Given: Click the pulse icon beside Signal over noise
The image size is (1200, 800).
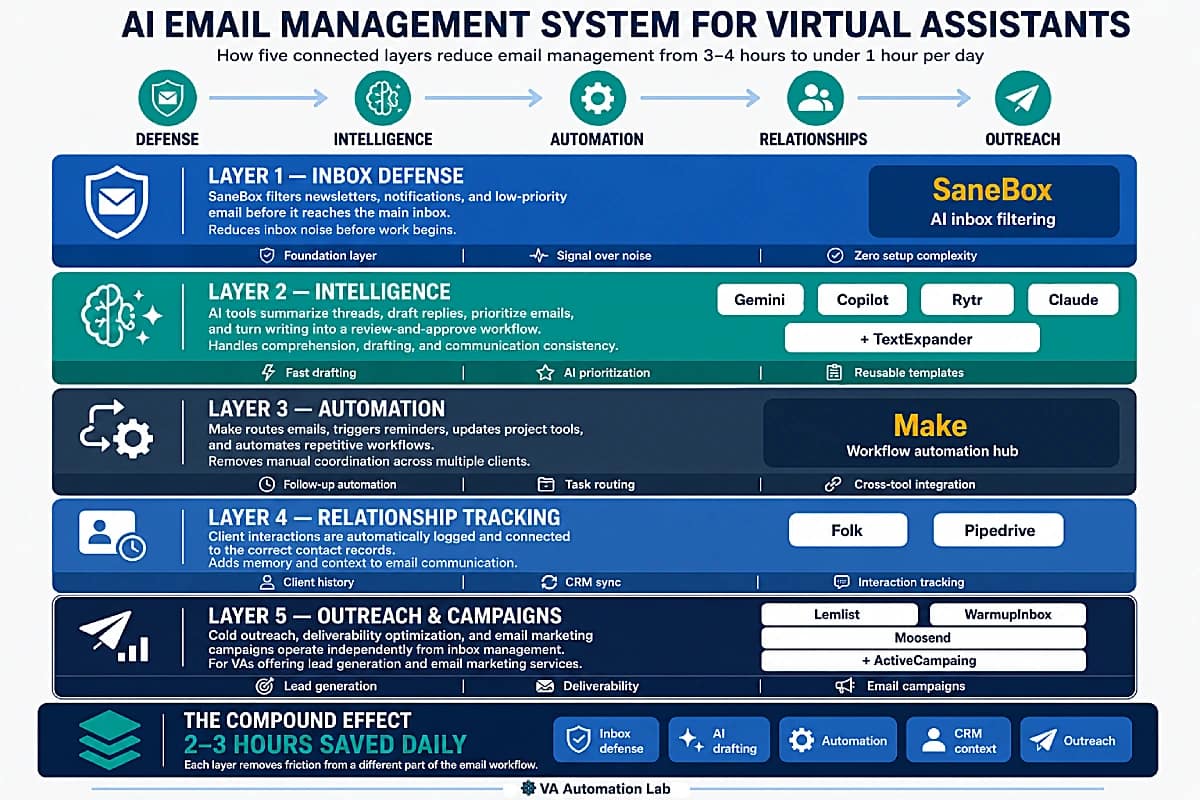Looking at the screenshot, I should click(538, 255).
